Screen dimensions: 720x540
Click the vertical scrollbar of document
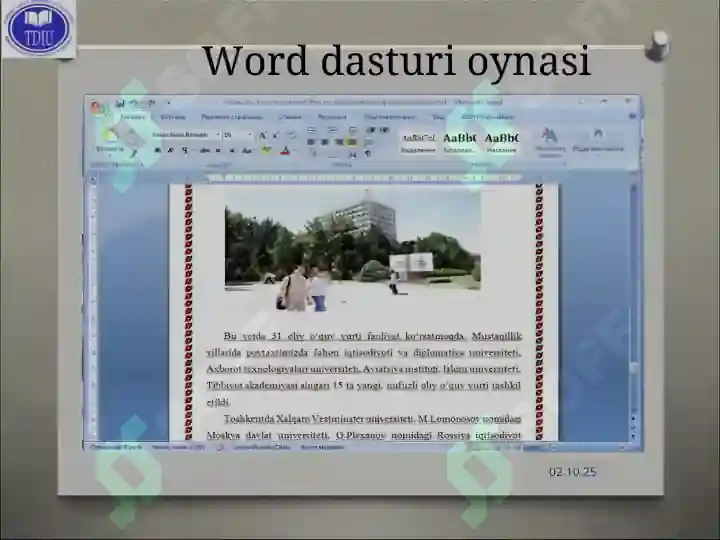coord(634,312)
